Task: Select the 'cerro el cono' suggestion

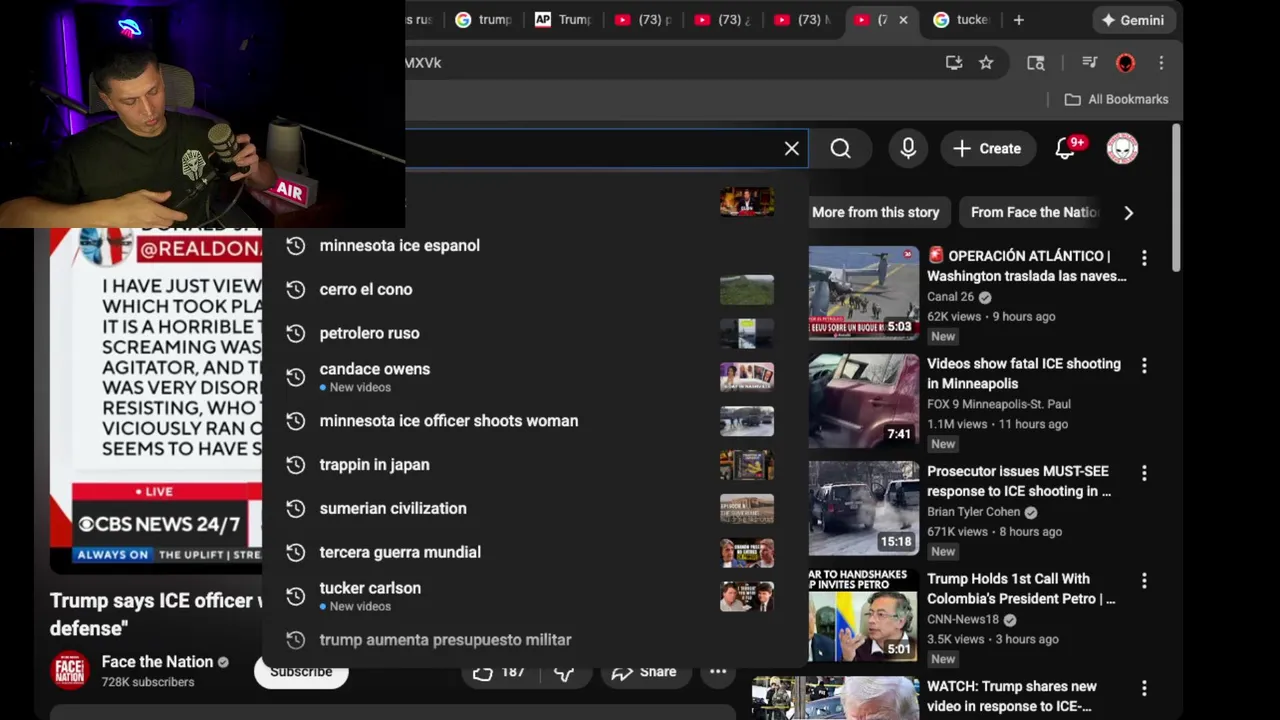Action: tap(535, 290)
